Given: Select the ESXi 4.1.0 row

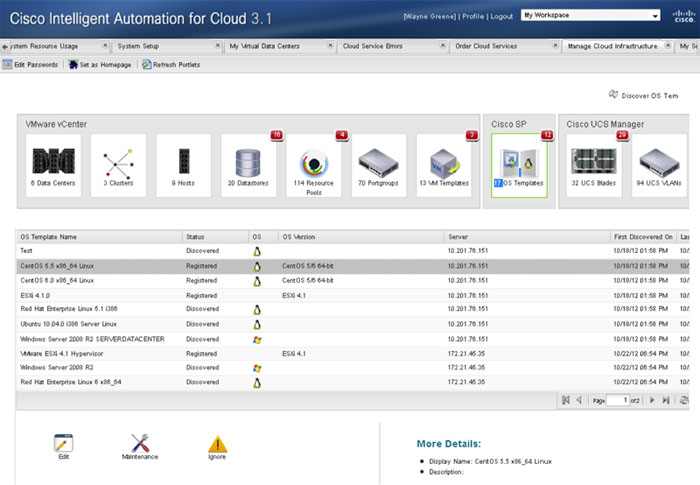Looking at the screenshot, I should [353, 296].
